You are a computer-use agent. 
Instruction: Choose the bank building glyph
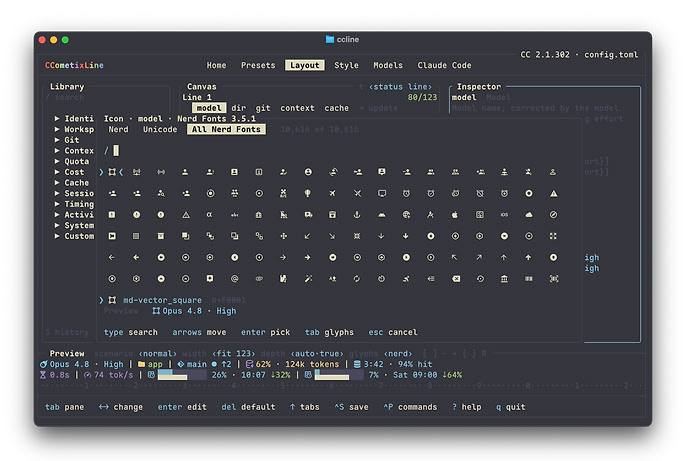pyautogui.click(x=504, y=278)
